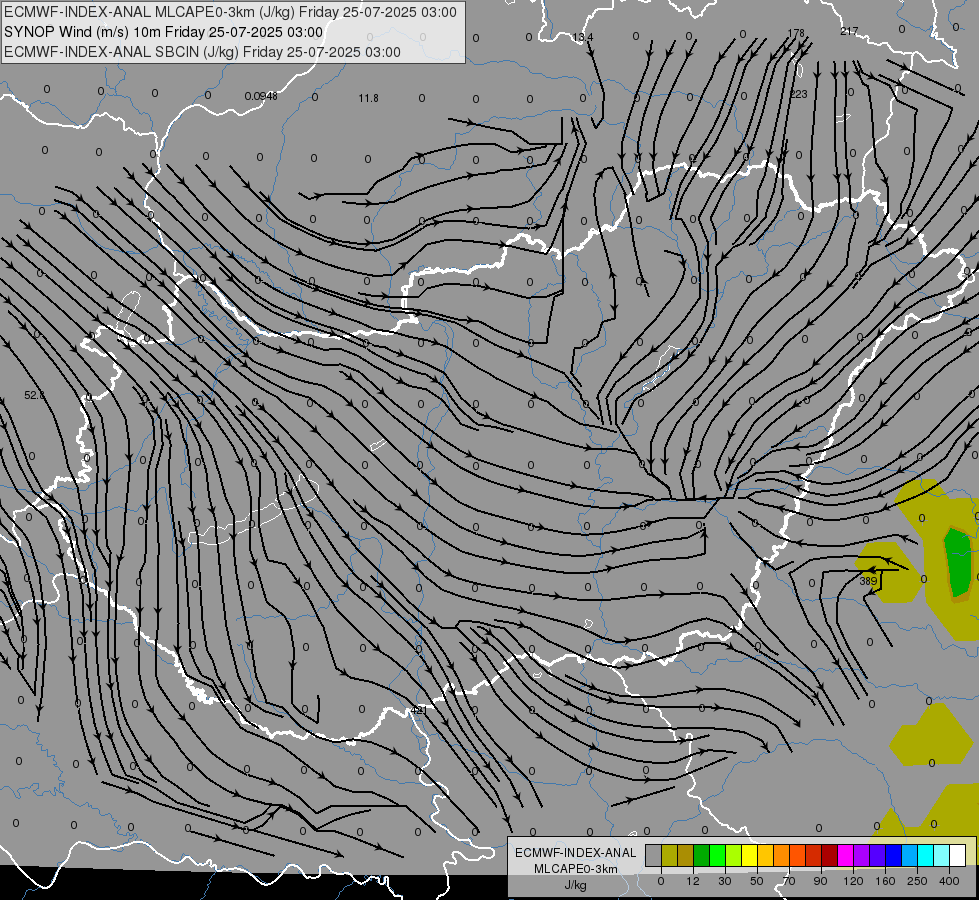Screen dimensions: 979x900
Task: Click the ECMWF-INDEX-ANAL legend heading
Action: coord(575,853)
